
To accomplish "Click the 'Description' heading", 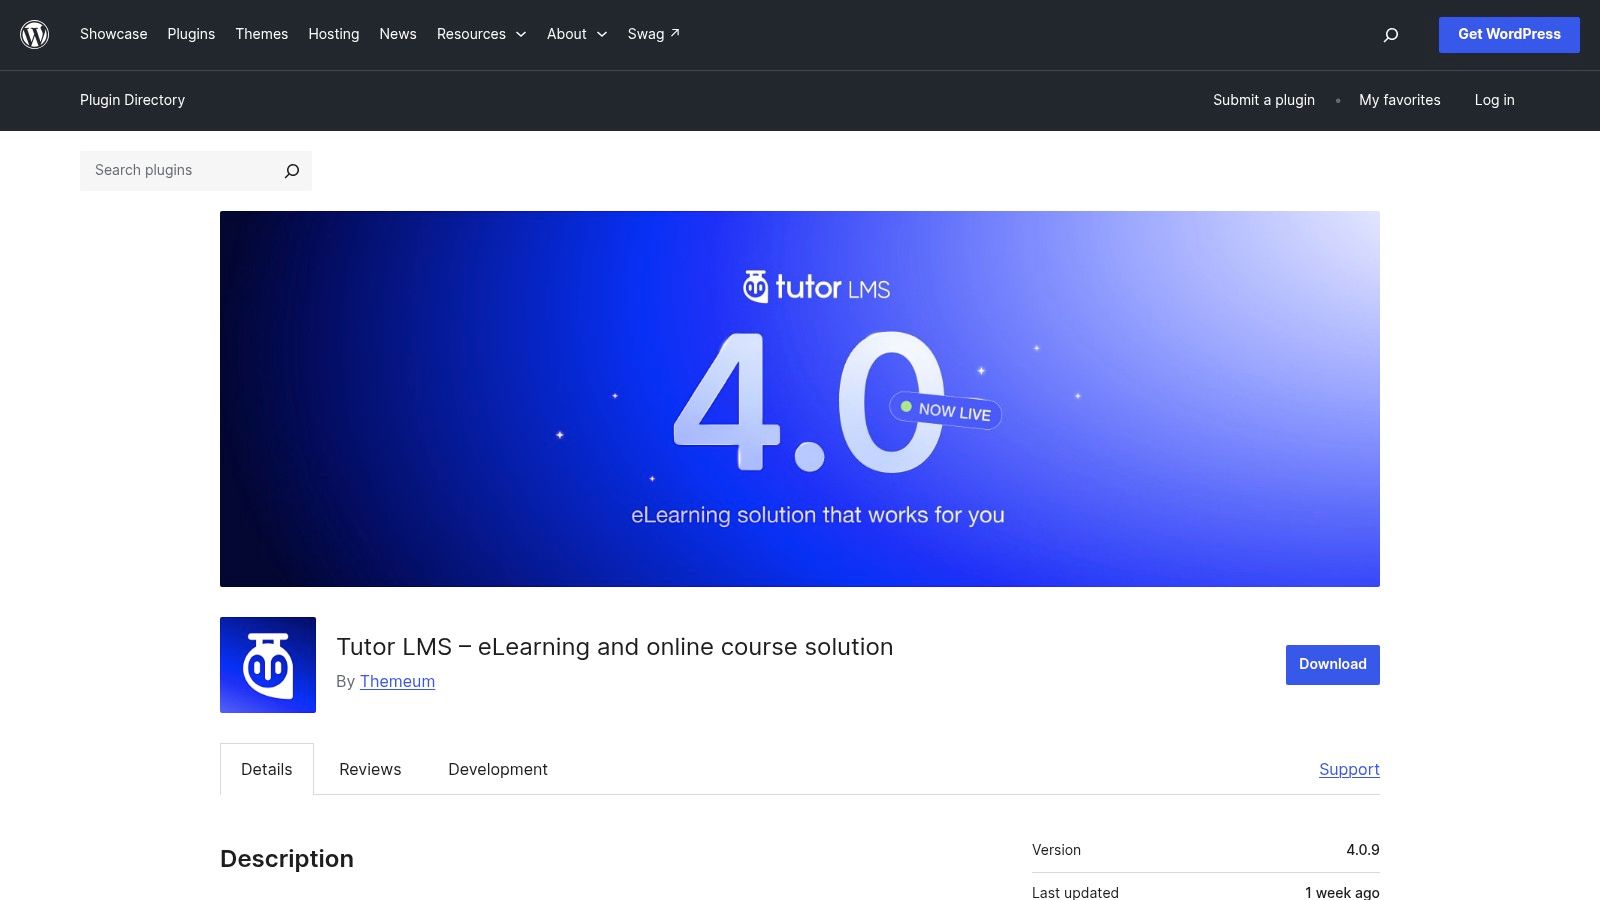I will 287,859.
